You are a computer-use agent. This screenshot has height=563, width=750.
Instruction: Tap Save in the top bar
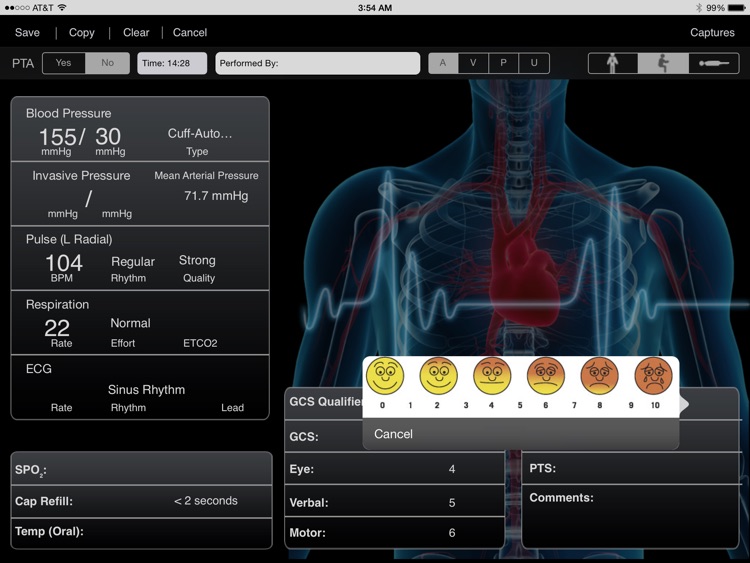click(27, 33)
